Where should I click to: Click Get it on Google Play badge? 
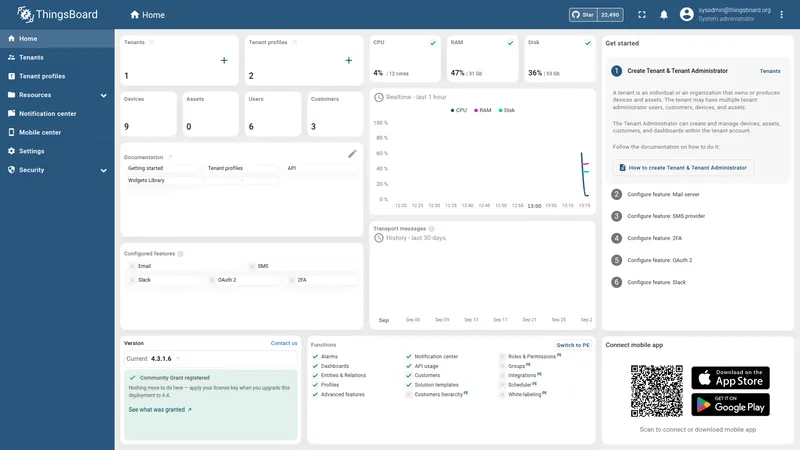click(x=730, y=405)
